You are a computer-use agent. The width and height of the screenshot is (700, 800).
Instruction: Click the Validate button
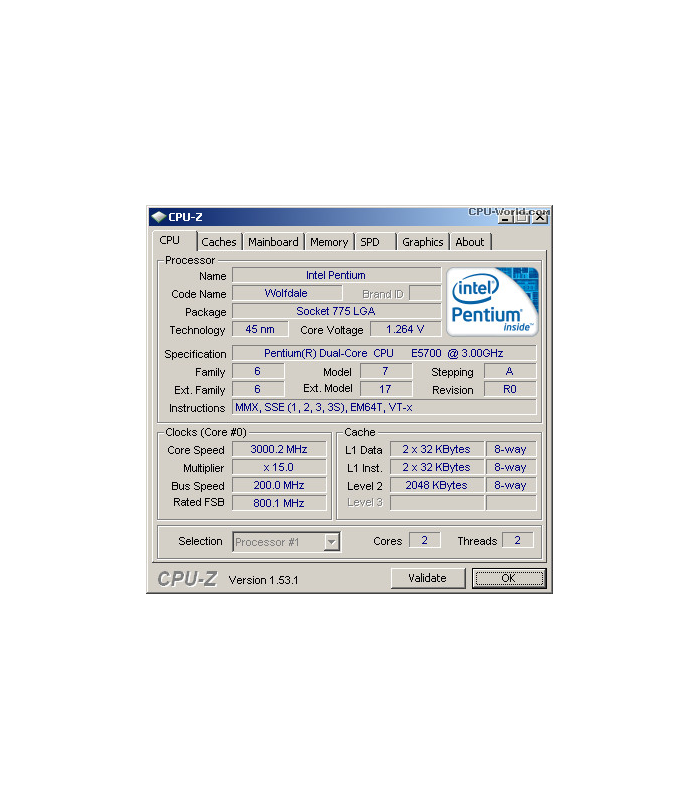428,578
